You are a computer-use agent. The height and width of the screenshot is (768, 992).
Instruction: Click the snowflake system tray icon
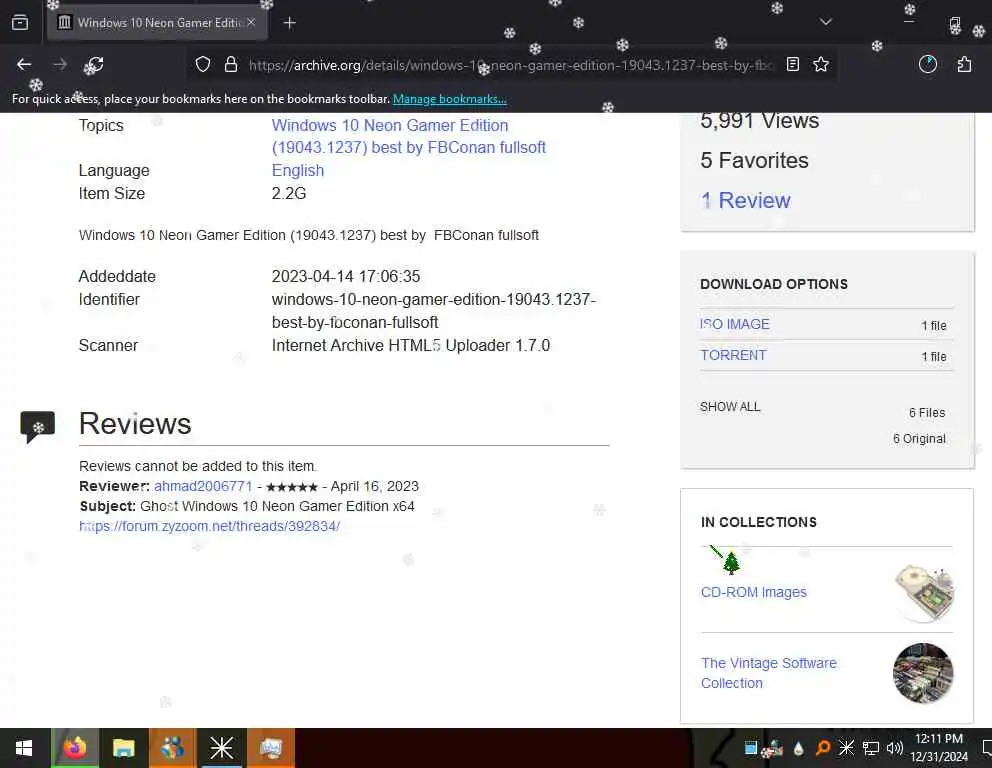[846, 748]
